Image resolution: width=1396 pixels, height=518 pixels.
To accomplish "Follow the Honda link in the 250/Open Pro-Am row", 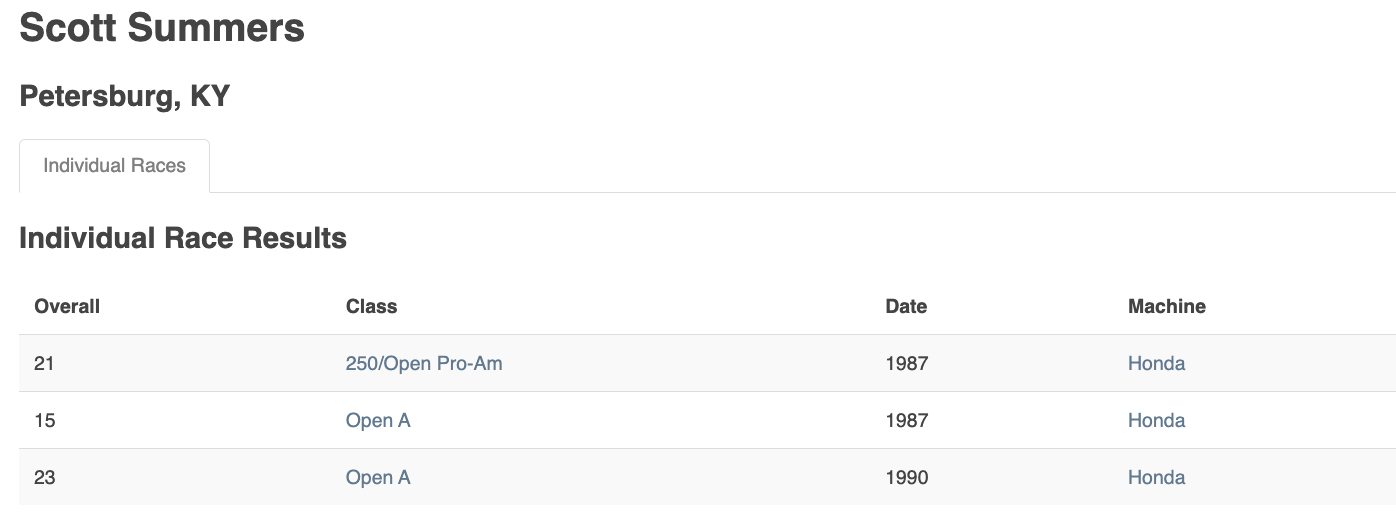I will (x=1156, y=364).
